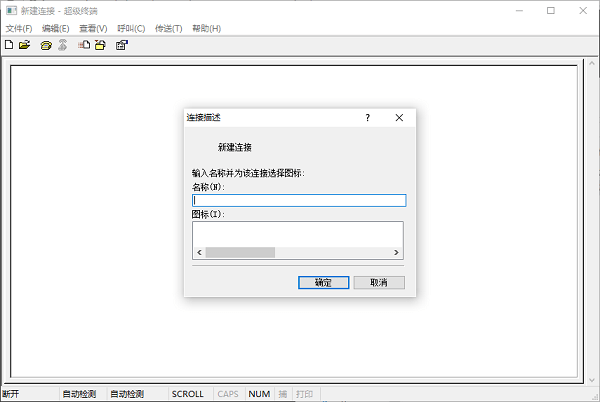
Task: Click the Open file folder toolbar icon
Action: [24, 45]
